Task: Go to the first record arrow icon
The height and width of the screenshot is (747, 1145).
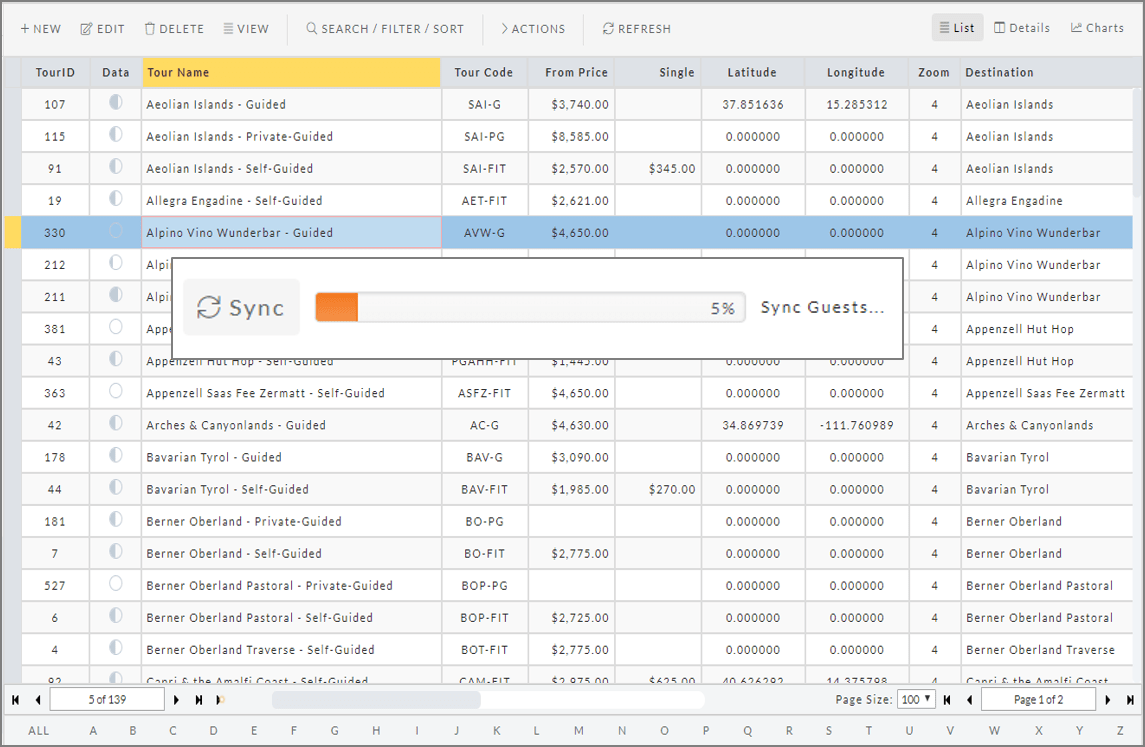Action: (x=16, y=700)
